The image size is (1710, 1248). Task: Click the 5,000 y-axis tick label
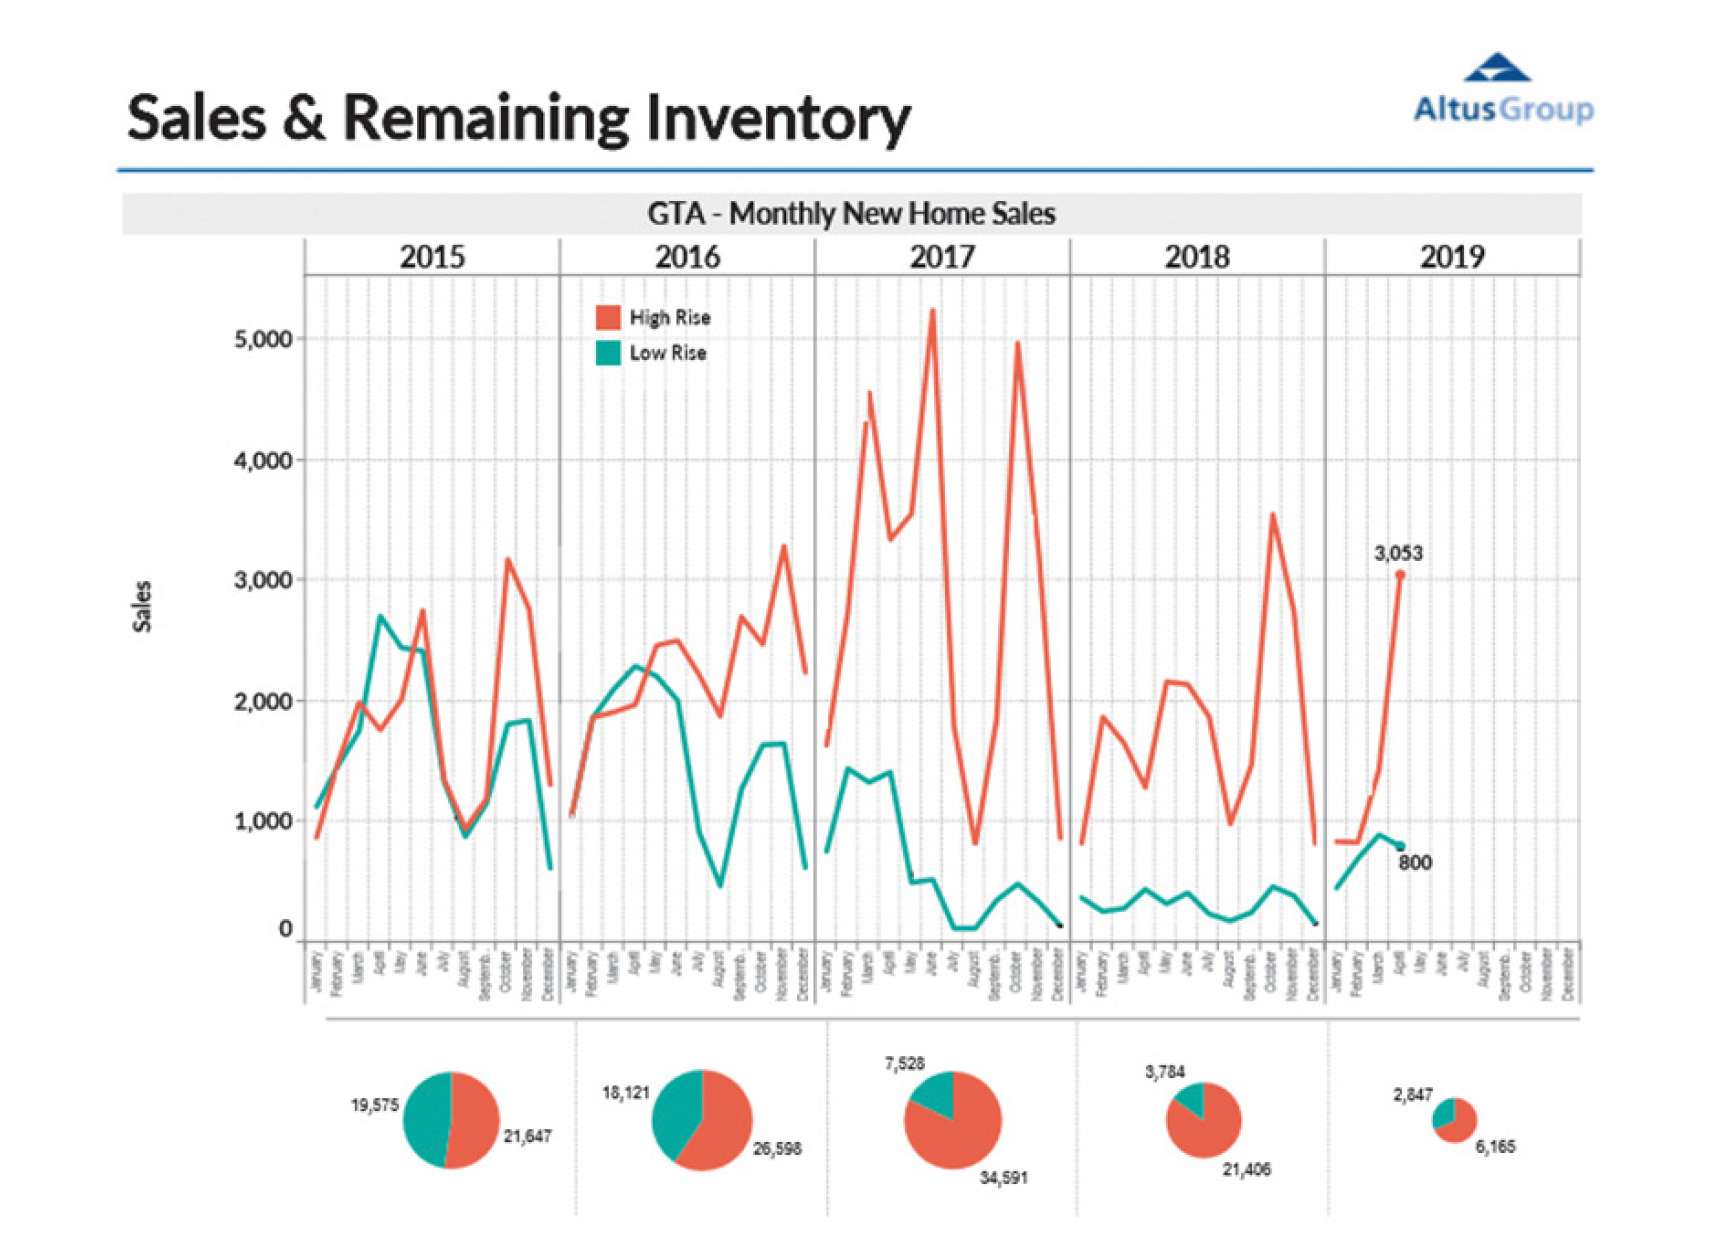263,340
